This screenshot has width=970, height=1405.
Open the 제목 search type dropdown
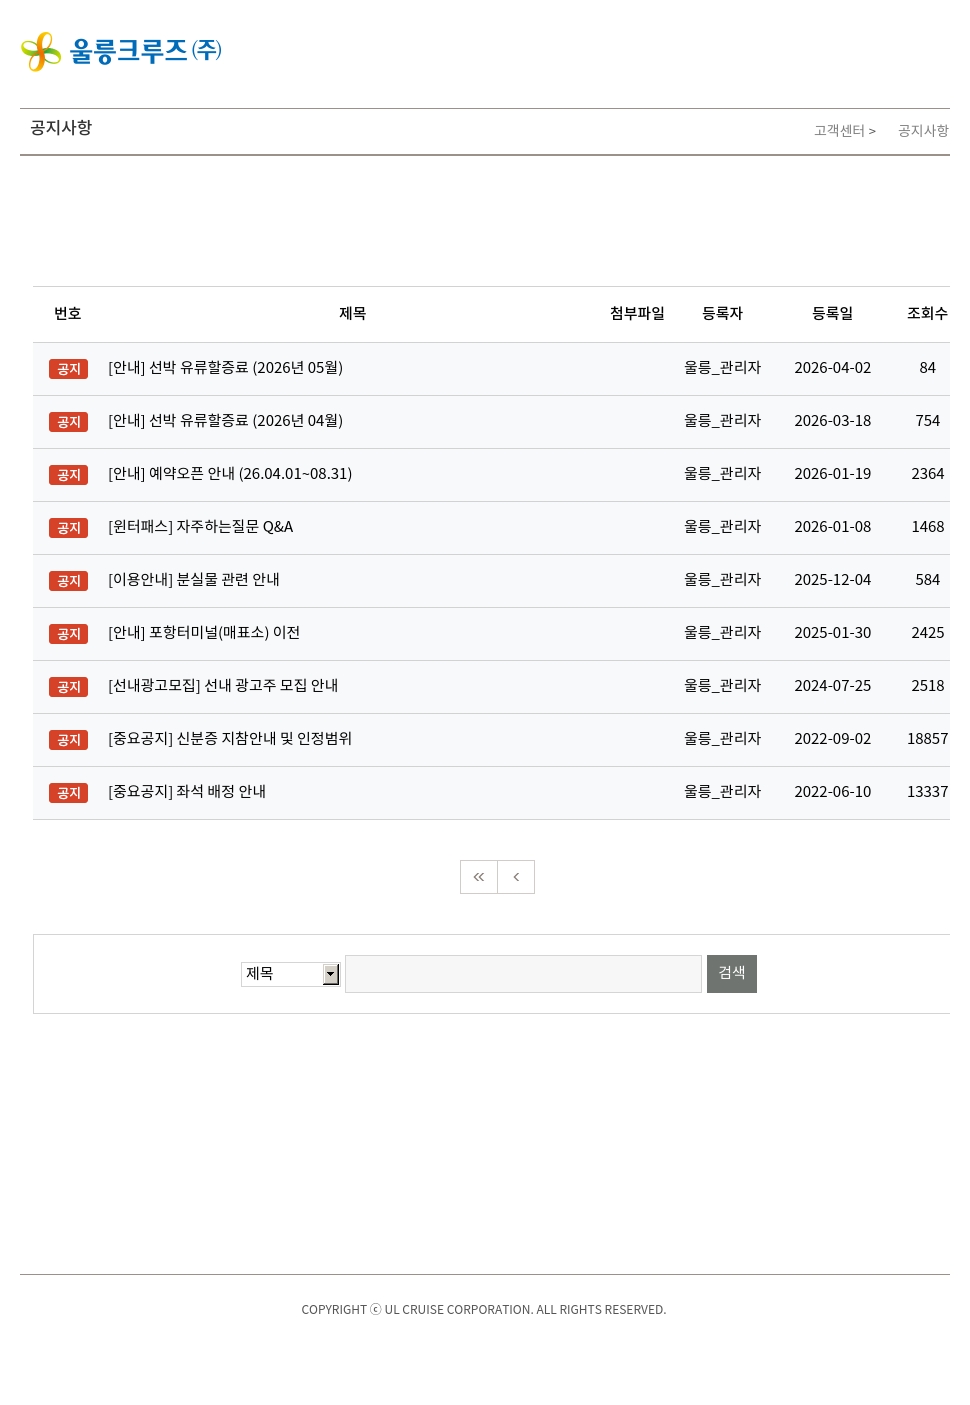(290, 974)
